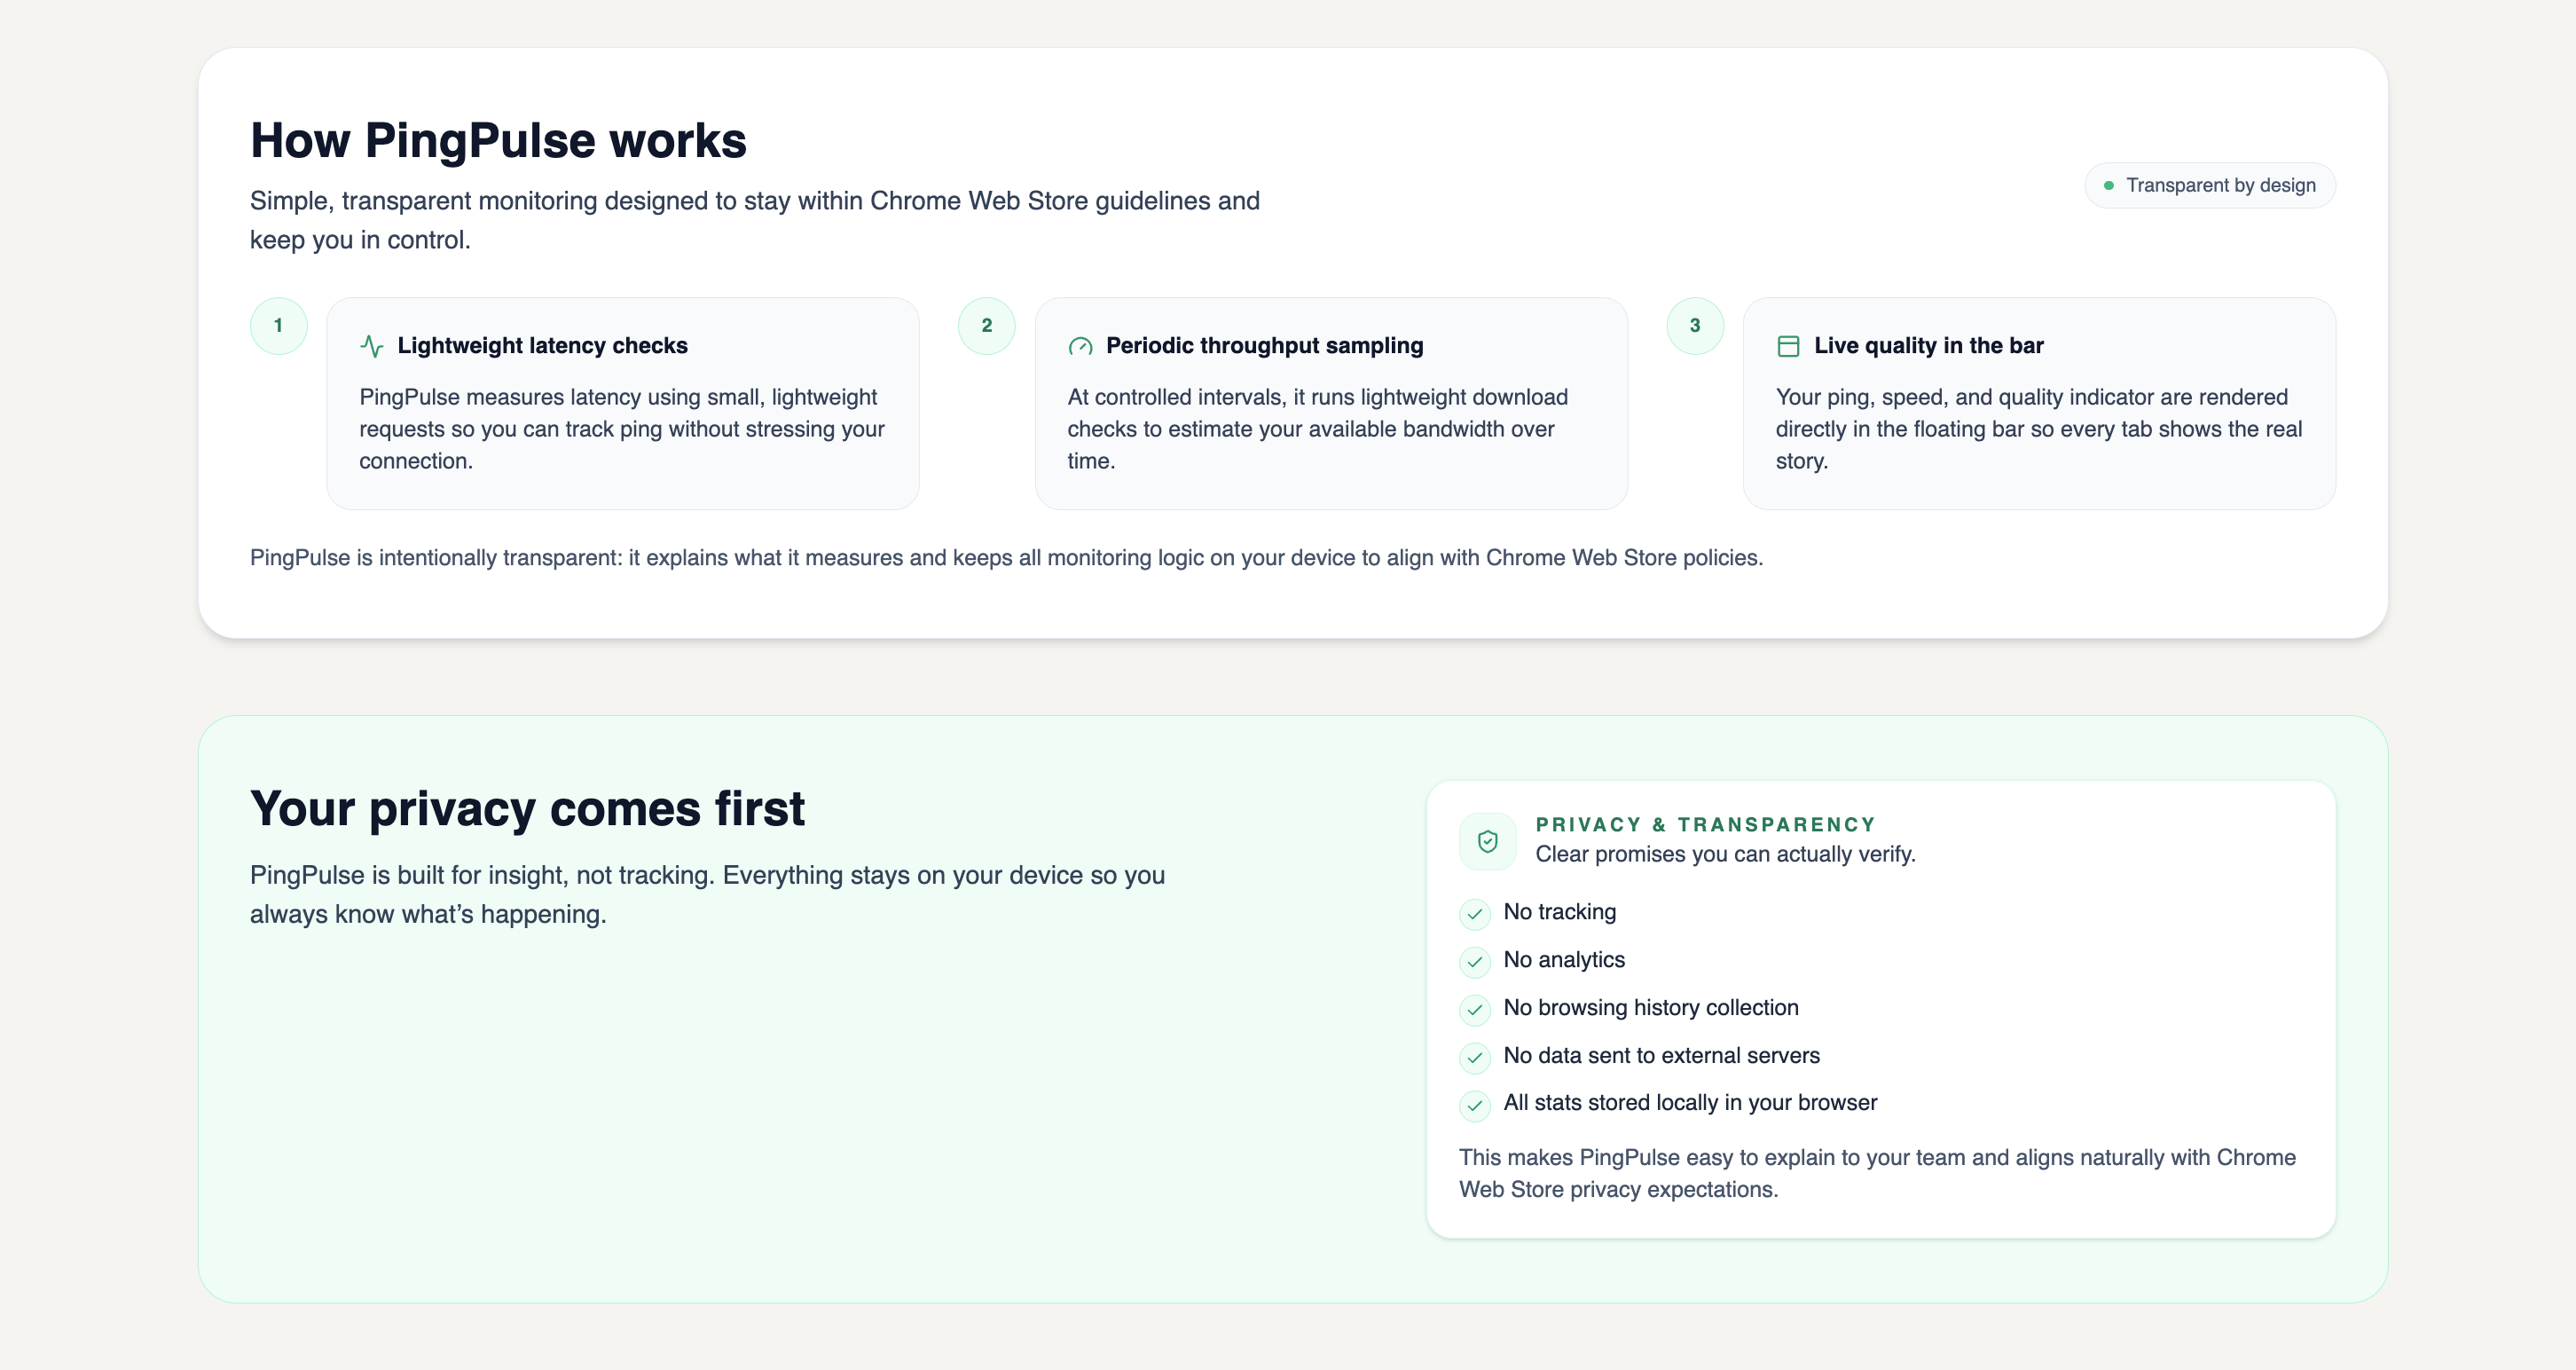Click the Transparent by design badge label
Screen dimensions: 2576x1370
pyautogui.click(x=2221, y=185)
